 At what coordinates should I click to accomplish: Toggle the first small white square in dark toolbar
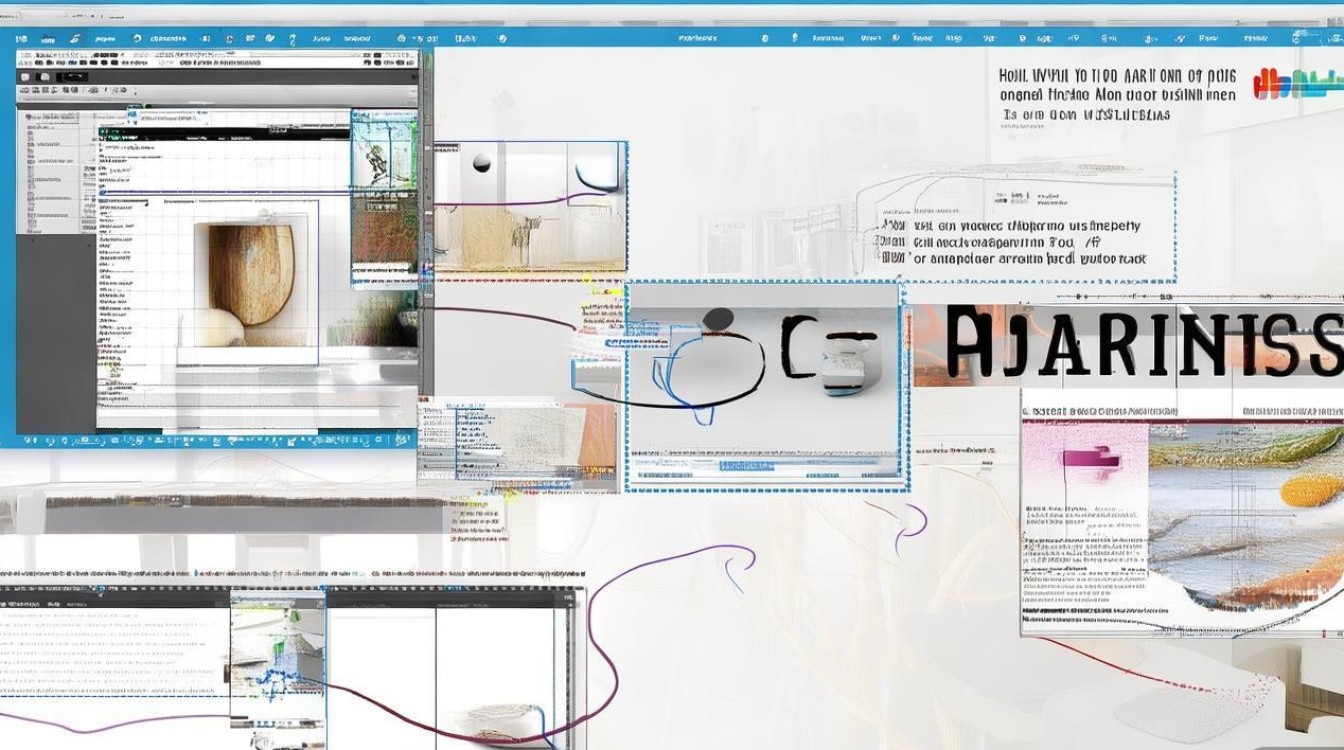(x=26, y=77)
